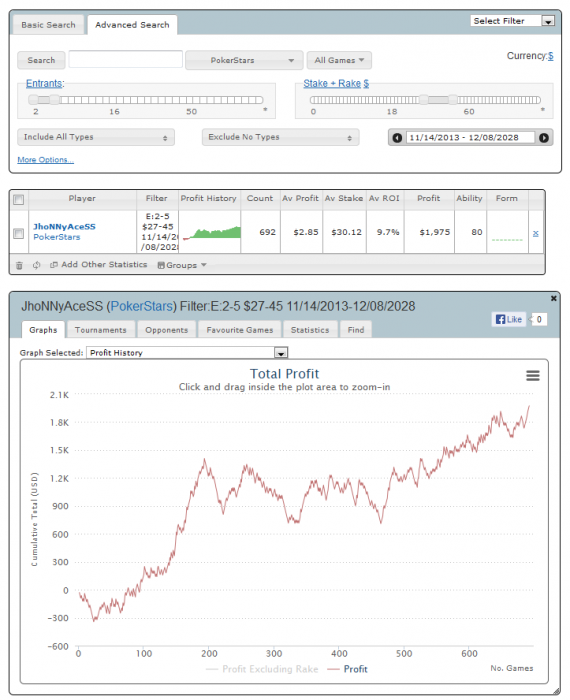Tick the JhoNNyAceSS row checkbox
The height and width of the screenshot is (700, 570).
18,233
